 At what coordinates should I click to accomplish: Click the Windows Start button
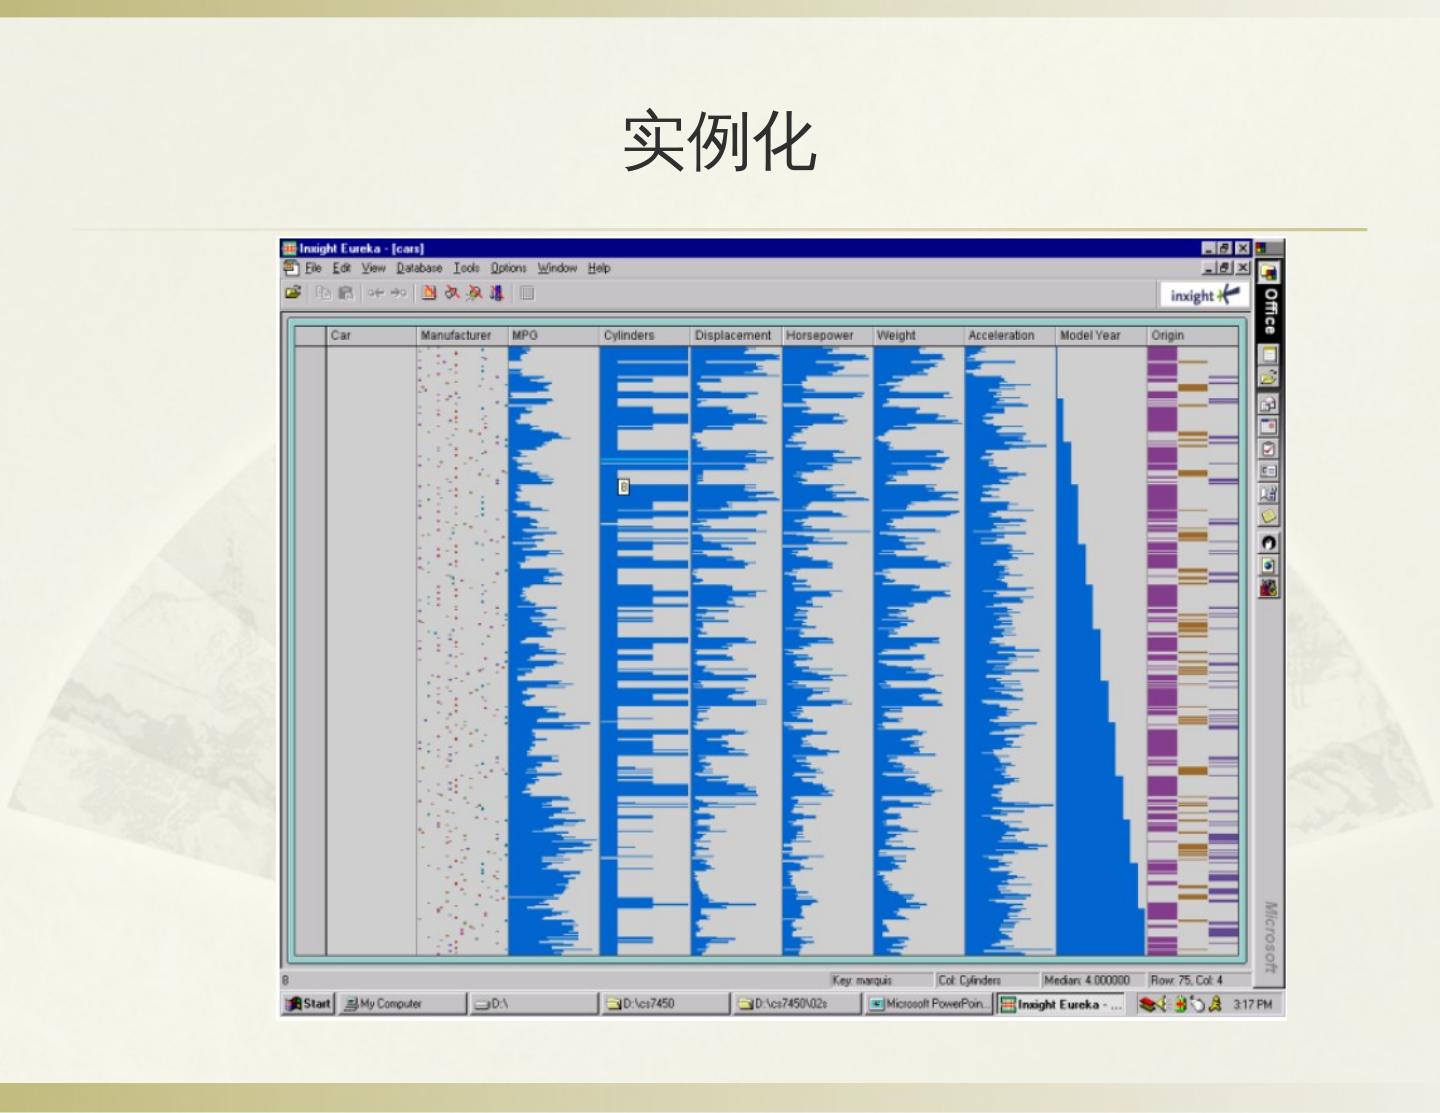[309, 1004]
